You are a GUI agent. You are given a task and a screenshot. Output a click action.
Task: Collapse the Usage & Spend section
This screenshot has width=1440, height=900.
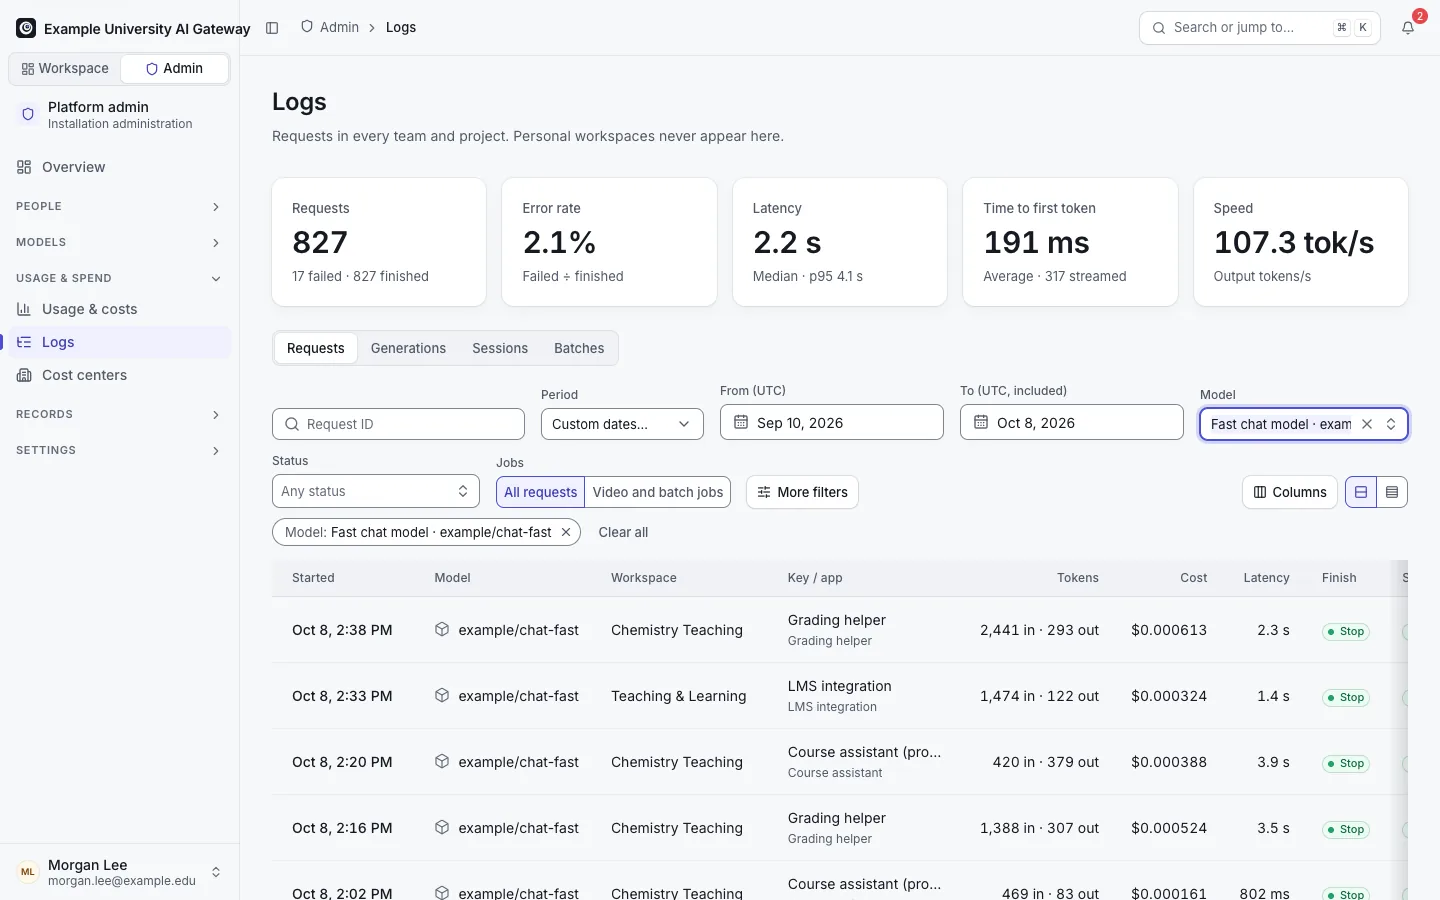119,278
